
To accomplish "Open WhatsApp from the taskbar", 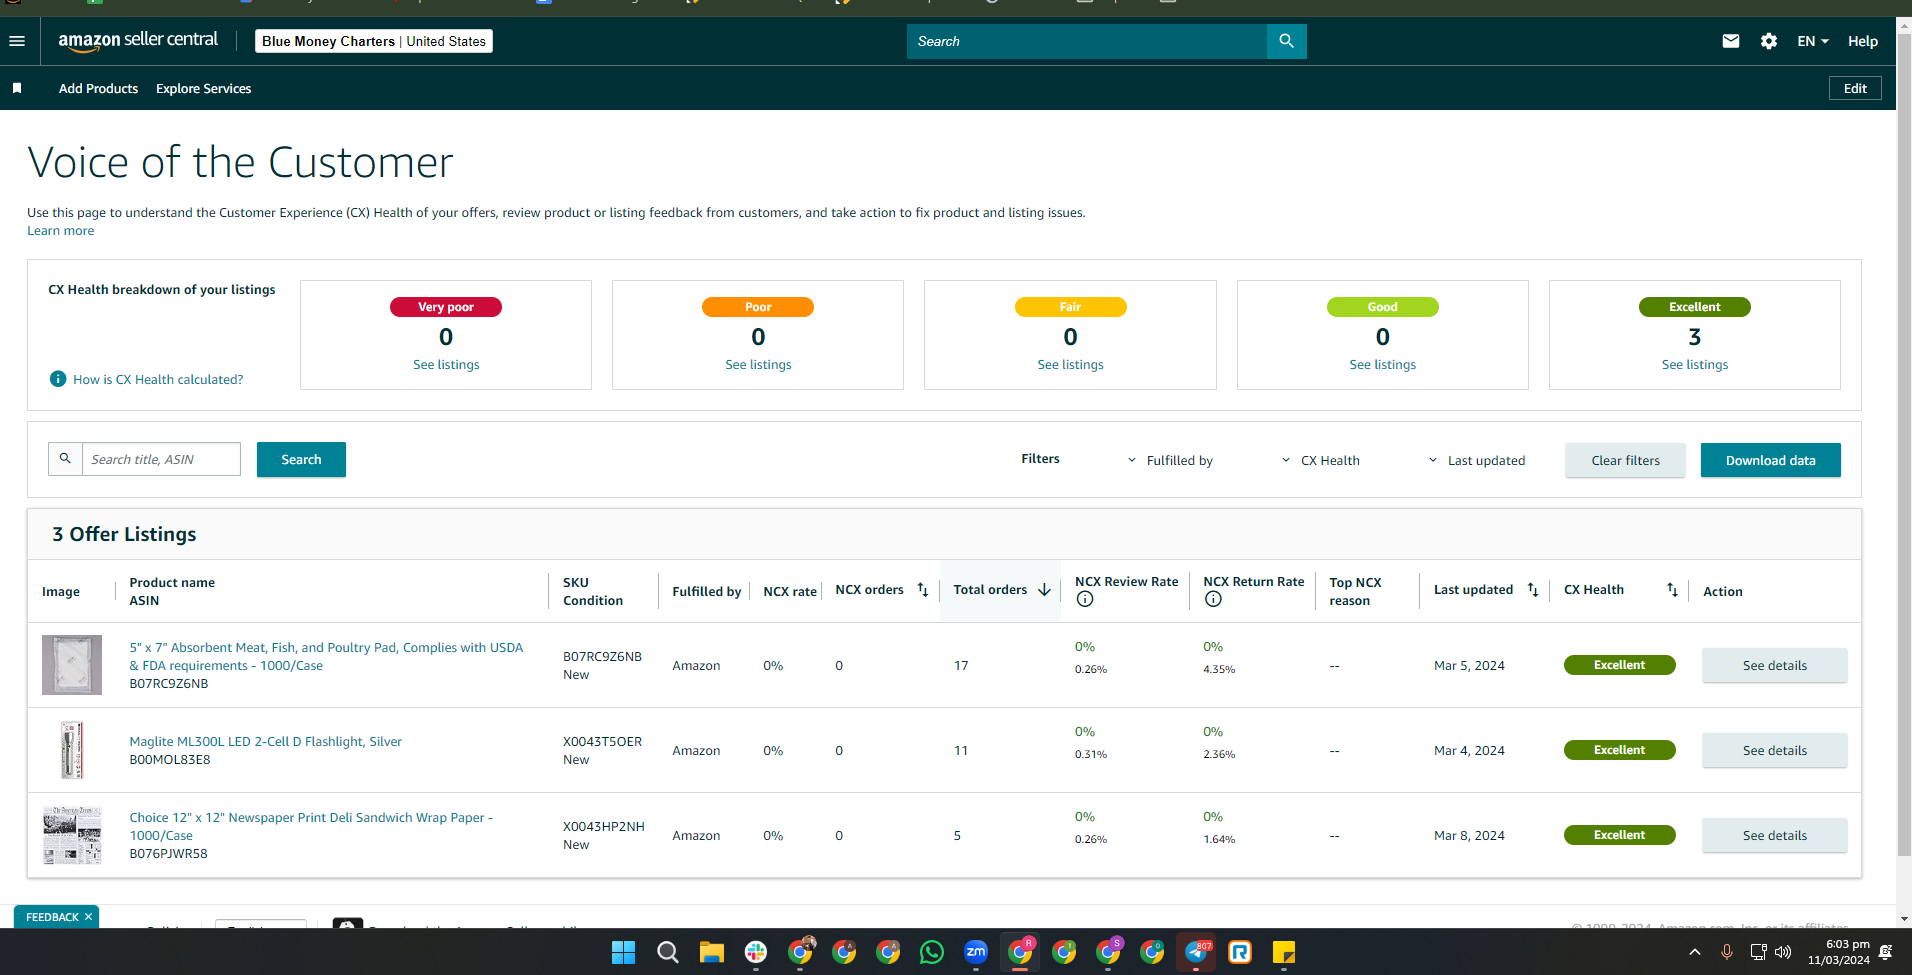I will point(931,952).
